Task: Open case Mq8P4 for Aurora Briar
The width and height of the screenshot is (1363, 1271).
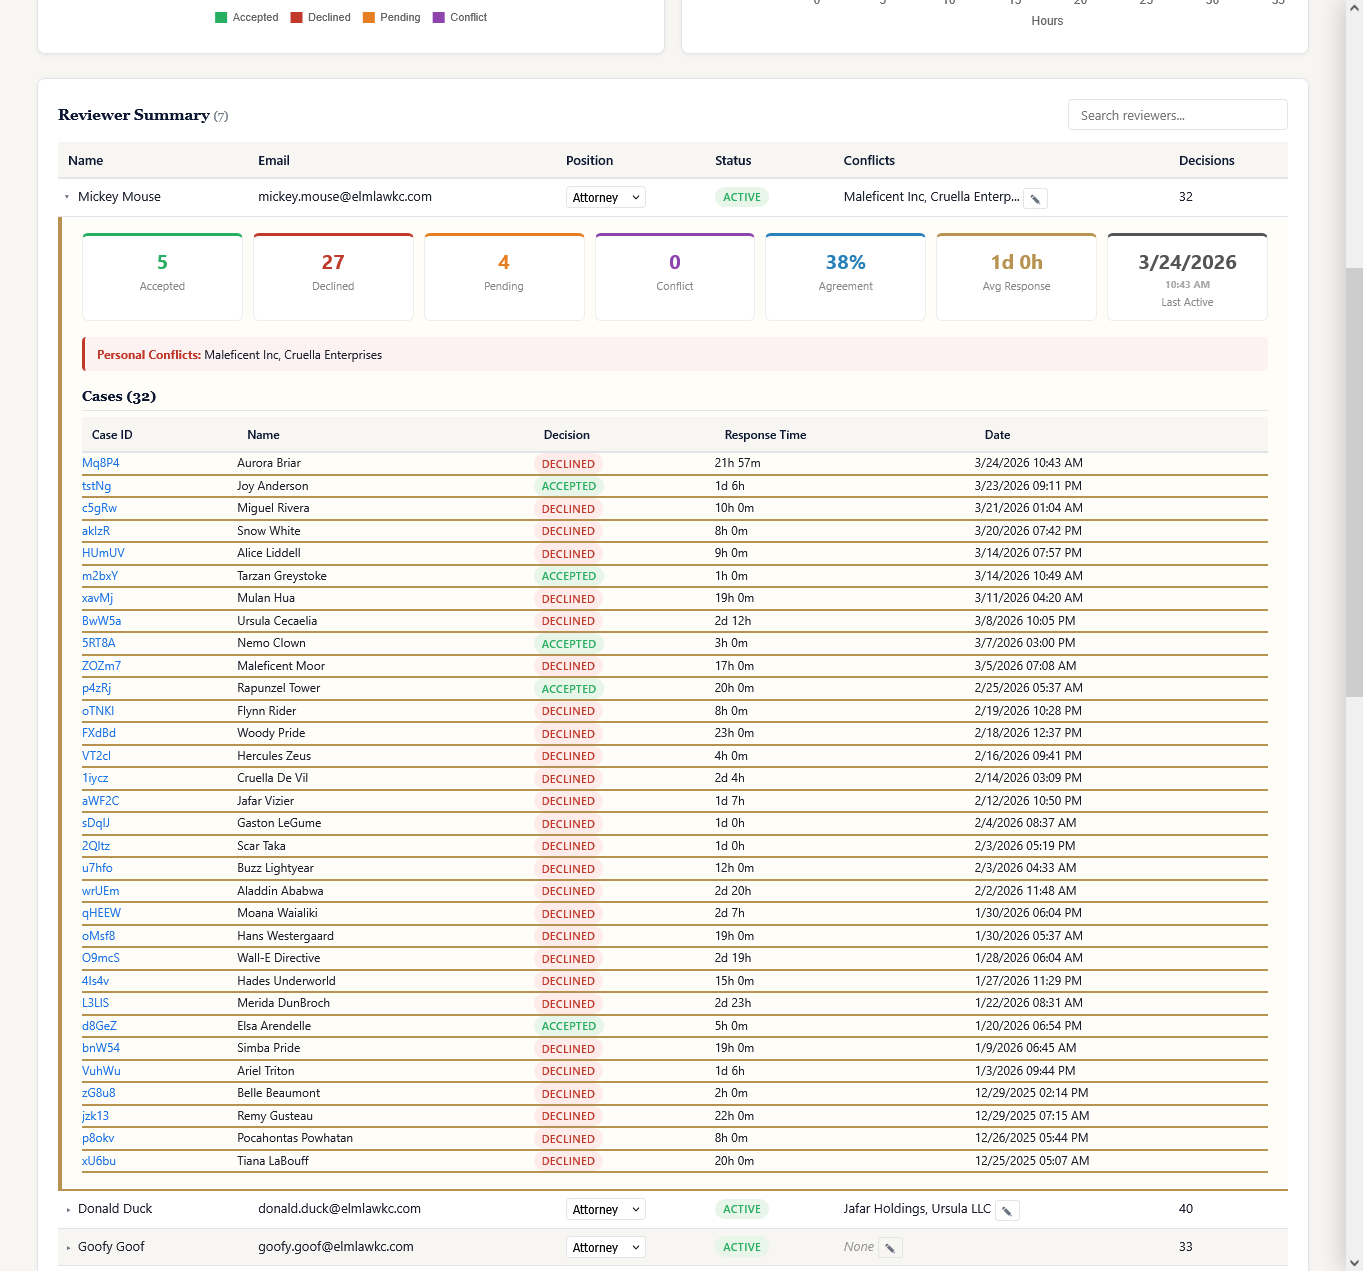Action: (101, 463)
